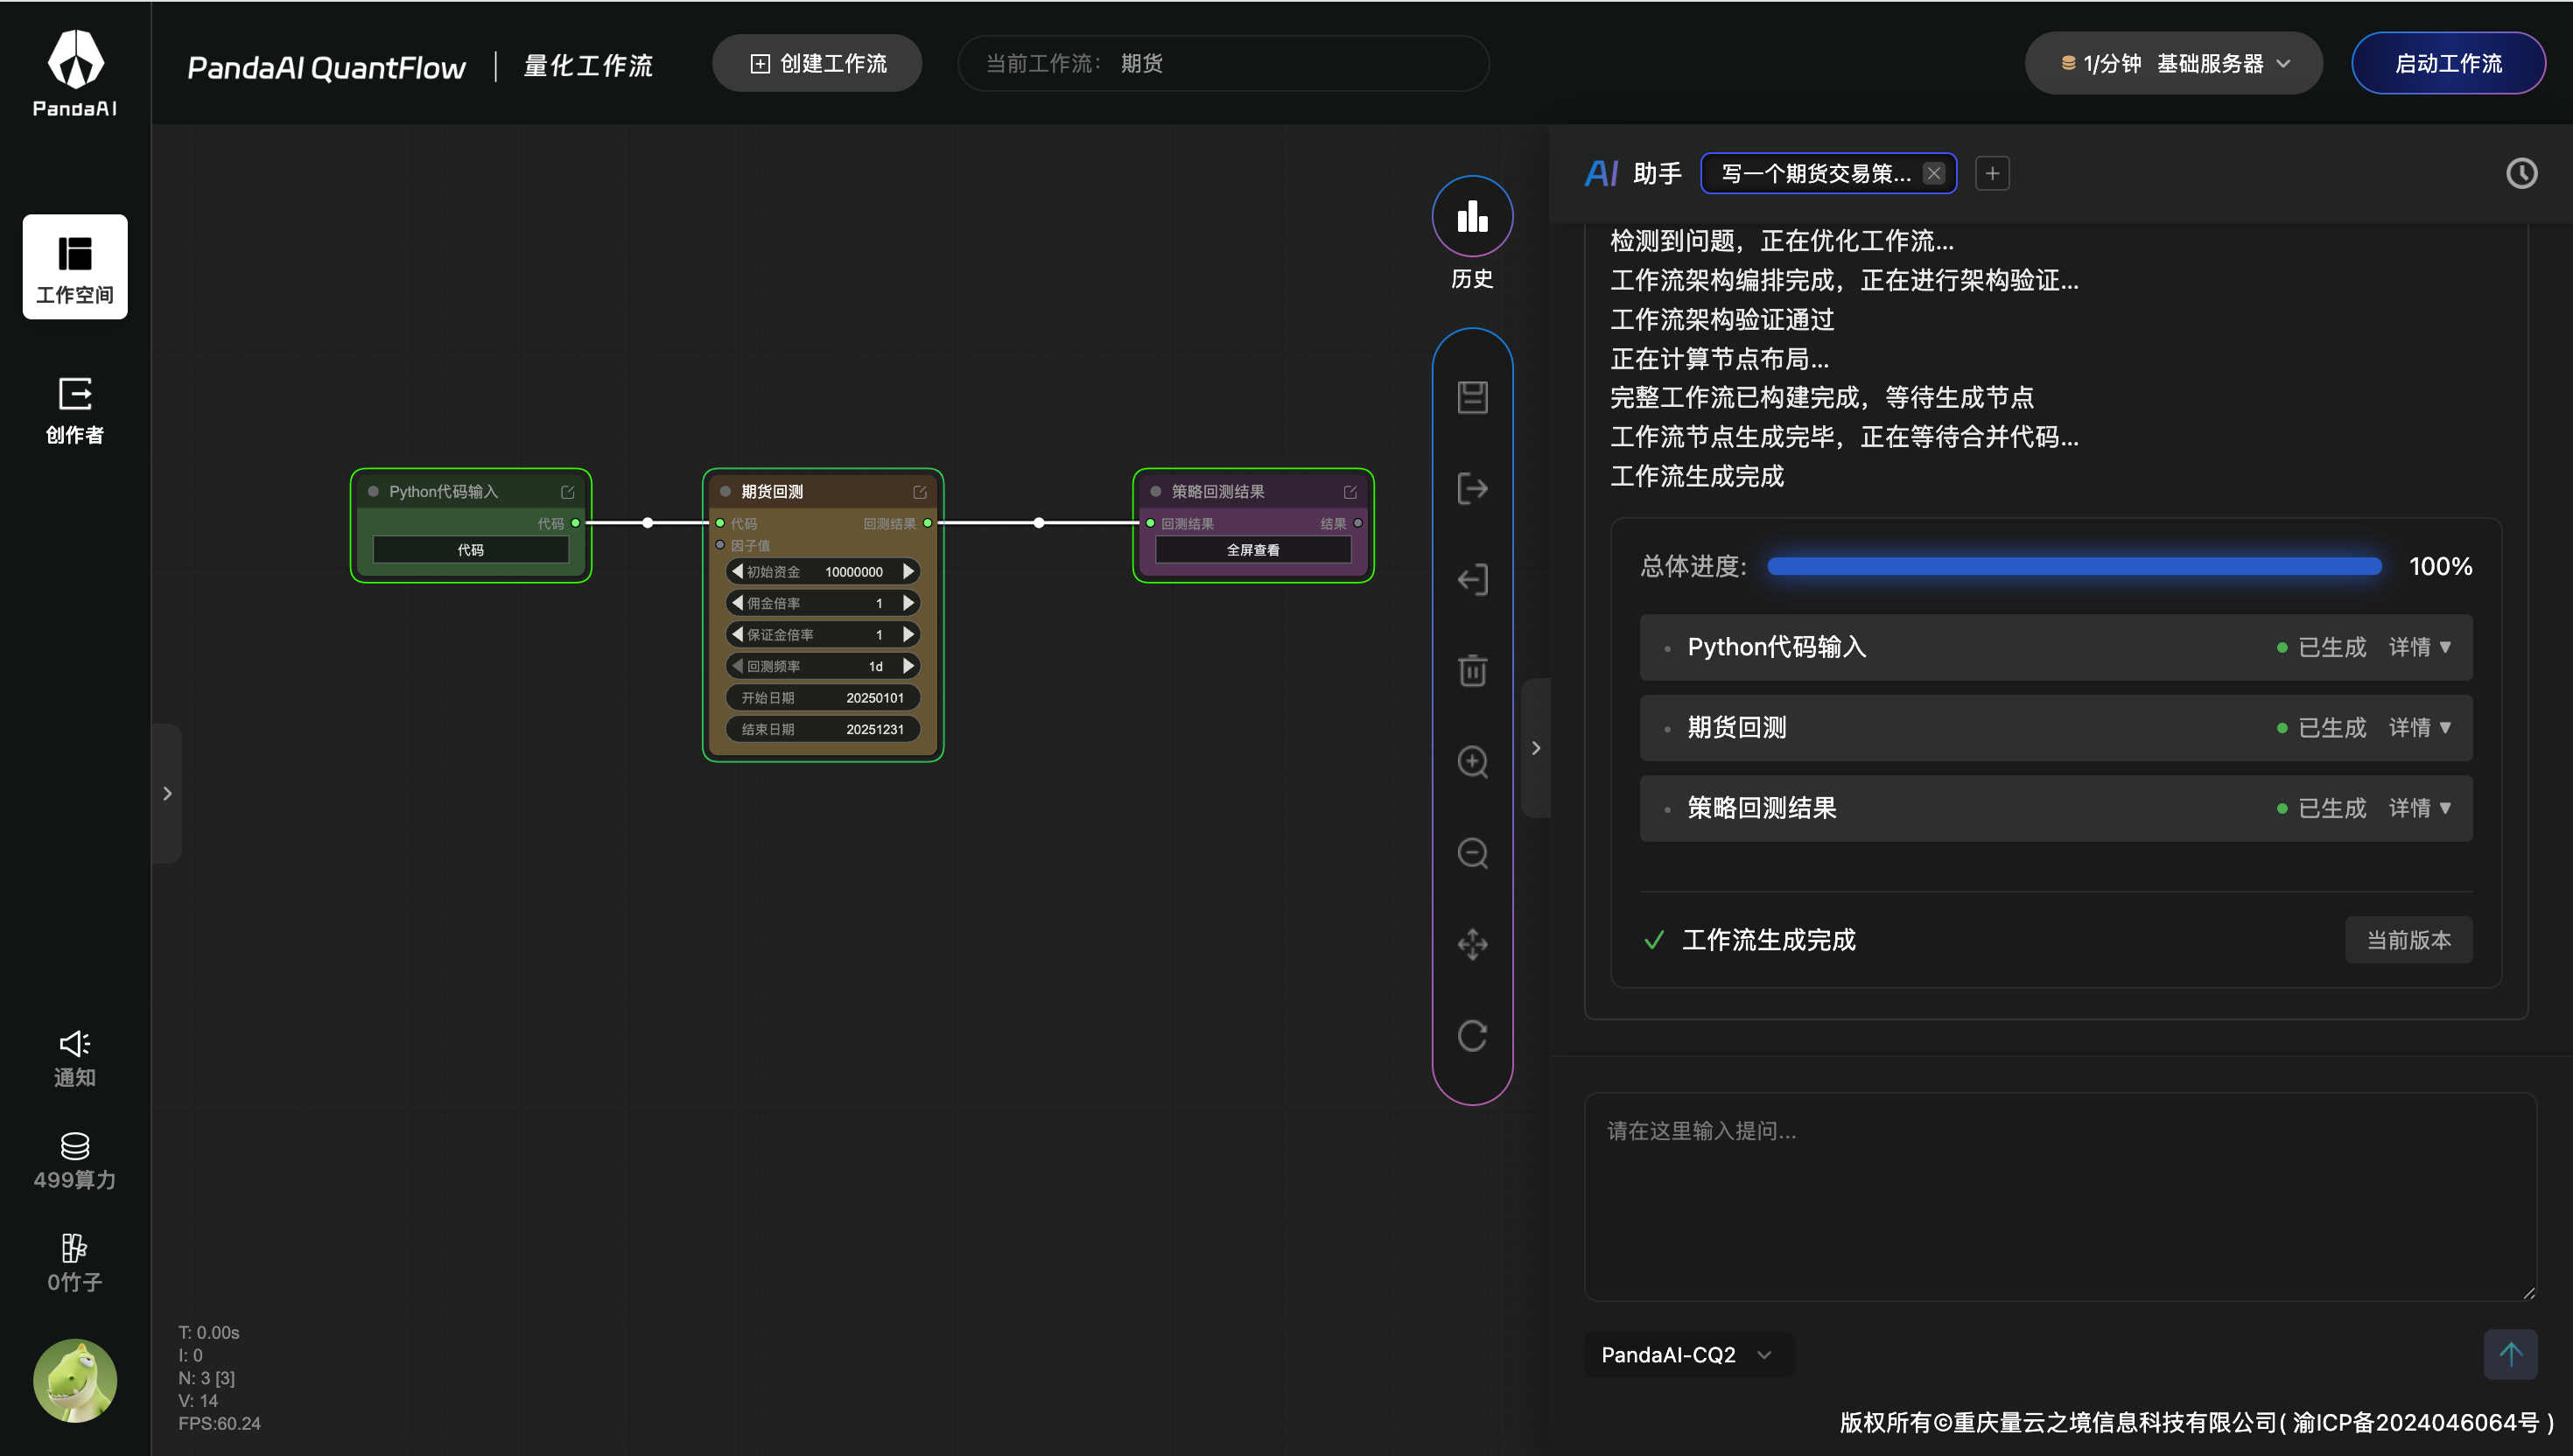Open the PandaAI-CQ2 model dropdown
The height and width of the screenshot is (1456, 2573).
[1688, 1354]
